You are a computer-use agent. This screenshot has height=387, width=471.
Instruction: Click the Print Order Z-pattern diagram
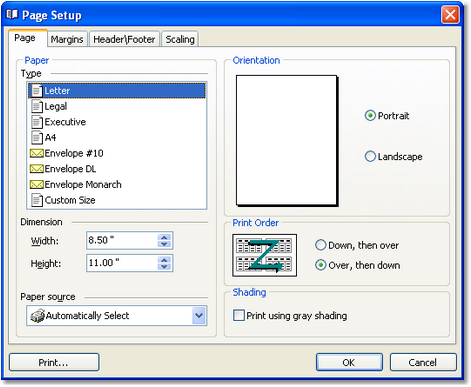(265, 255)
